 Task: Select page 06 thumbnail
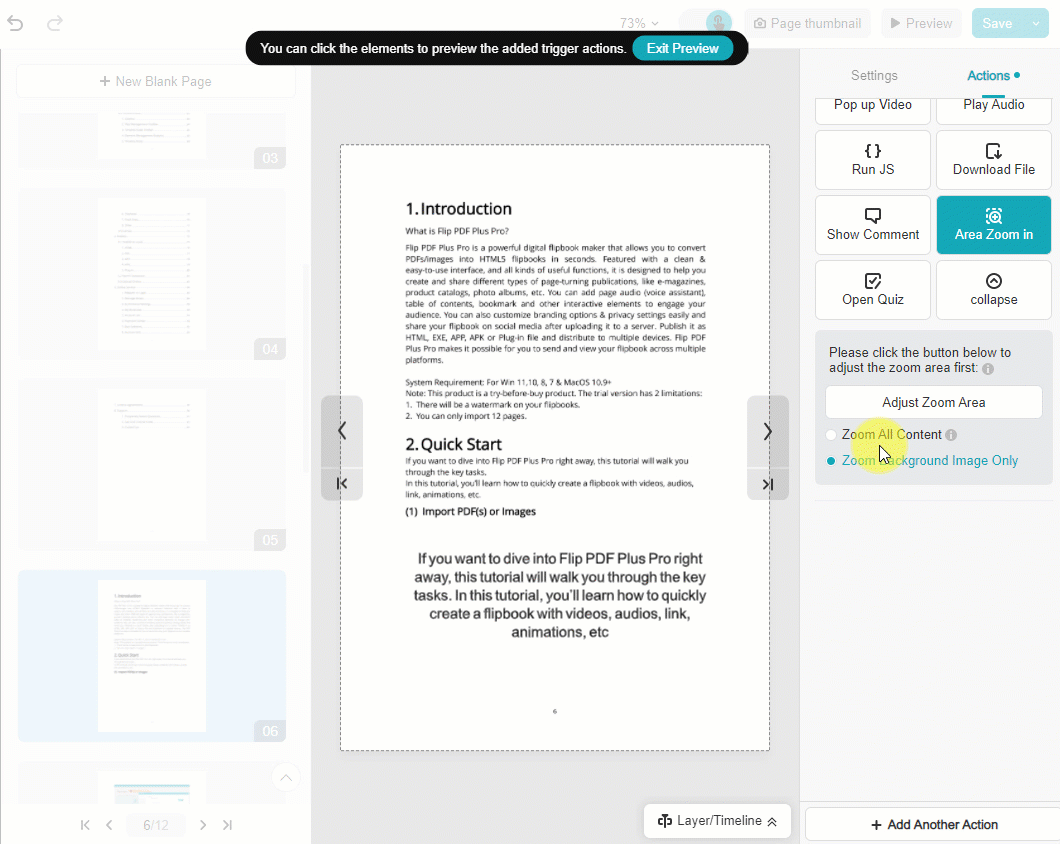click(x=152, y=655)
